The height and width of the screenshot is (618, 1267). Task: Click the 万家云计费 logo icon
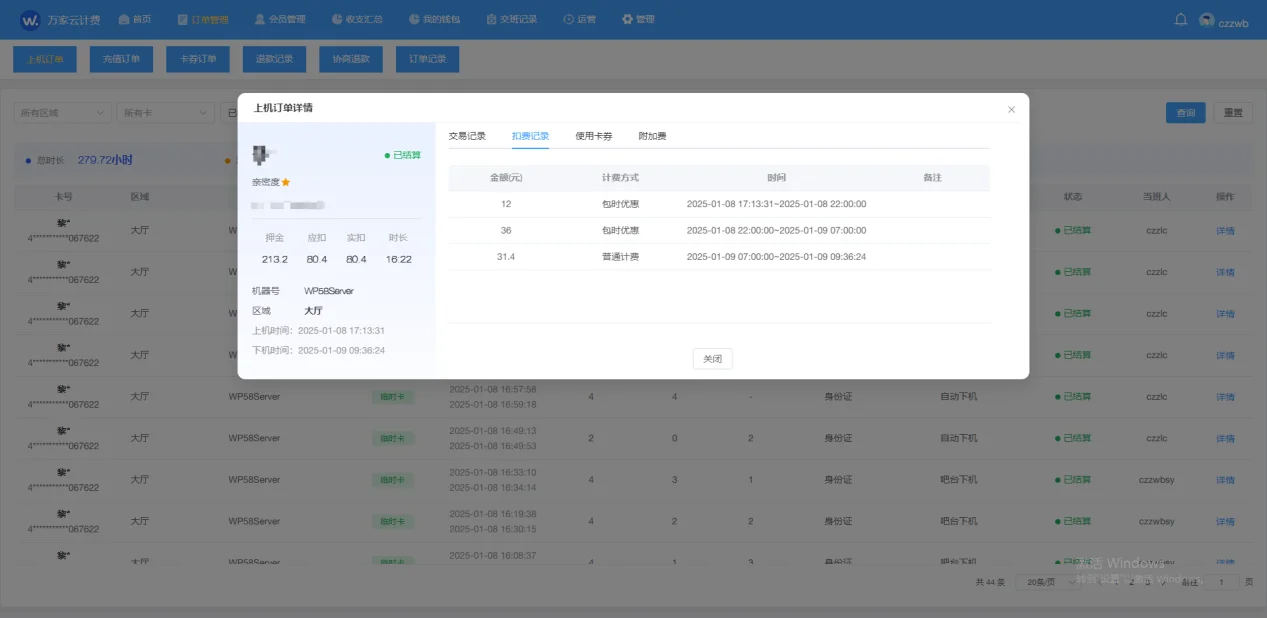tap(31, 19)
